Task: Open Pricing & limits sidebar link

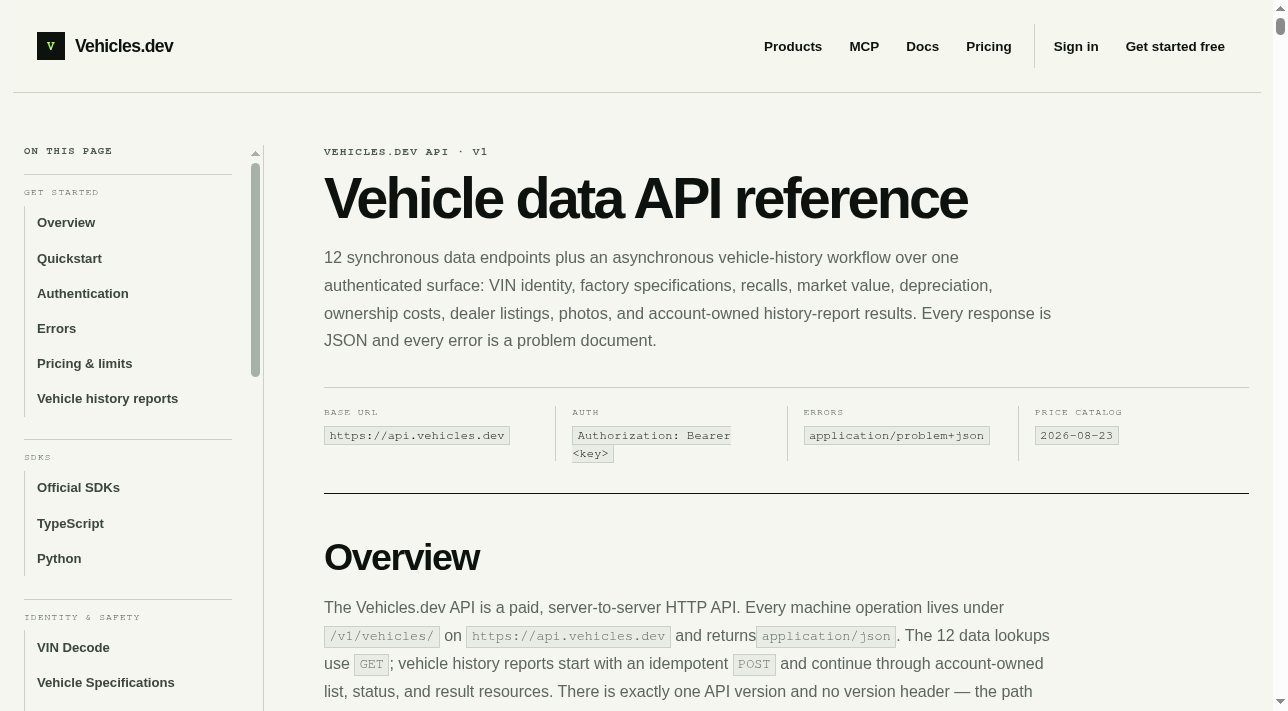Action: pyautogui.click(x=84, y=364)
